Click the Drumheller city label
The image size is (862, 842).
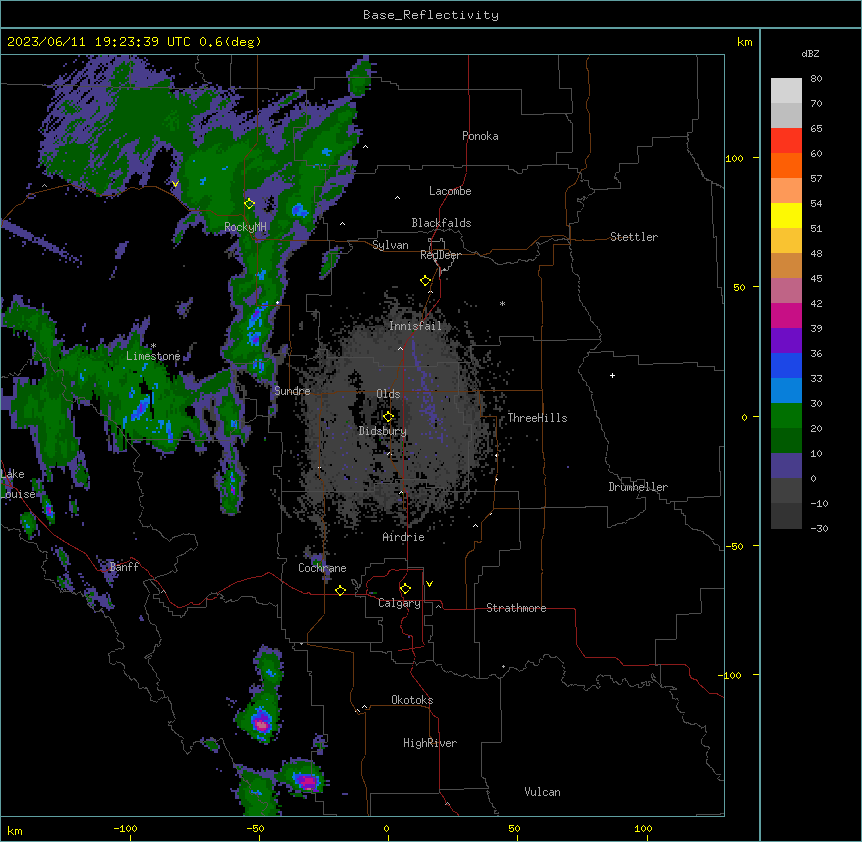tap(638, 487)
